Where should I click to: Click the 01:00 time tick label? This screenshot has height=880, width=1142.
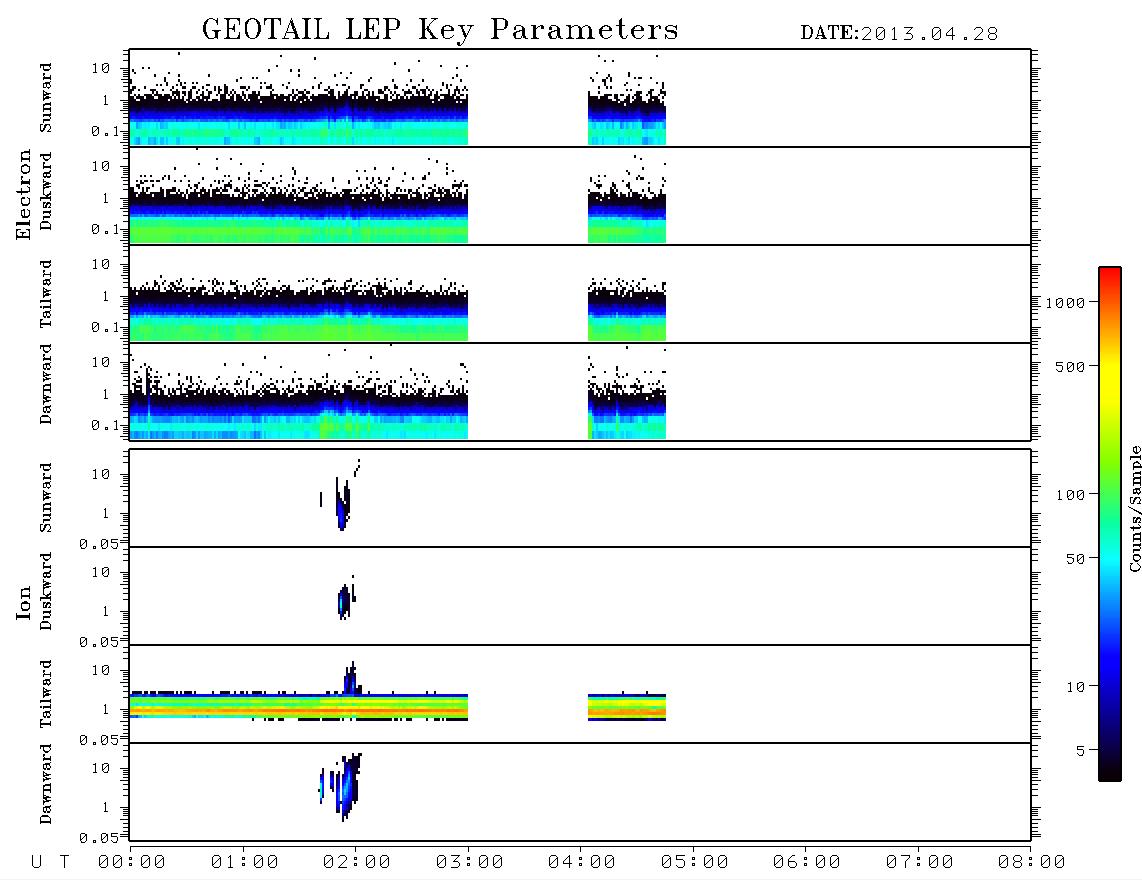[x=245, y=863]
